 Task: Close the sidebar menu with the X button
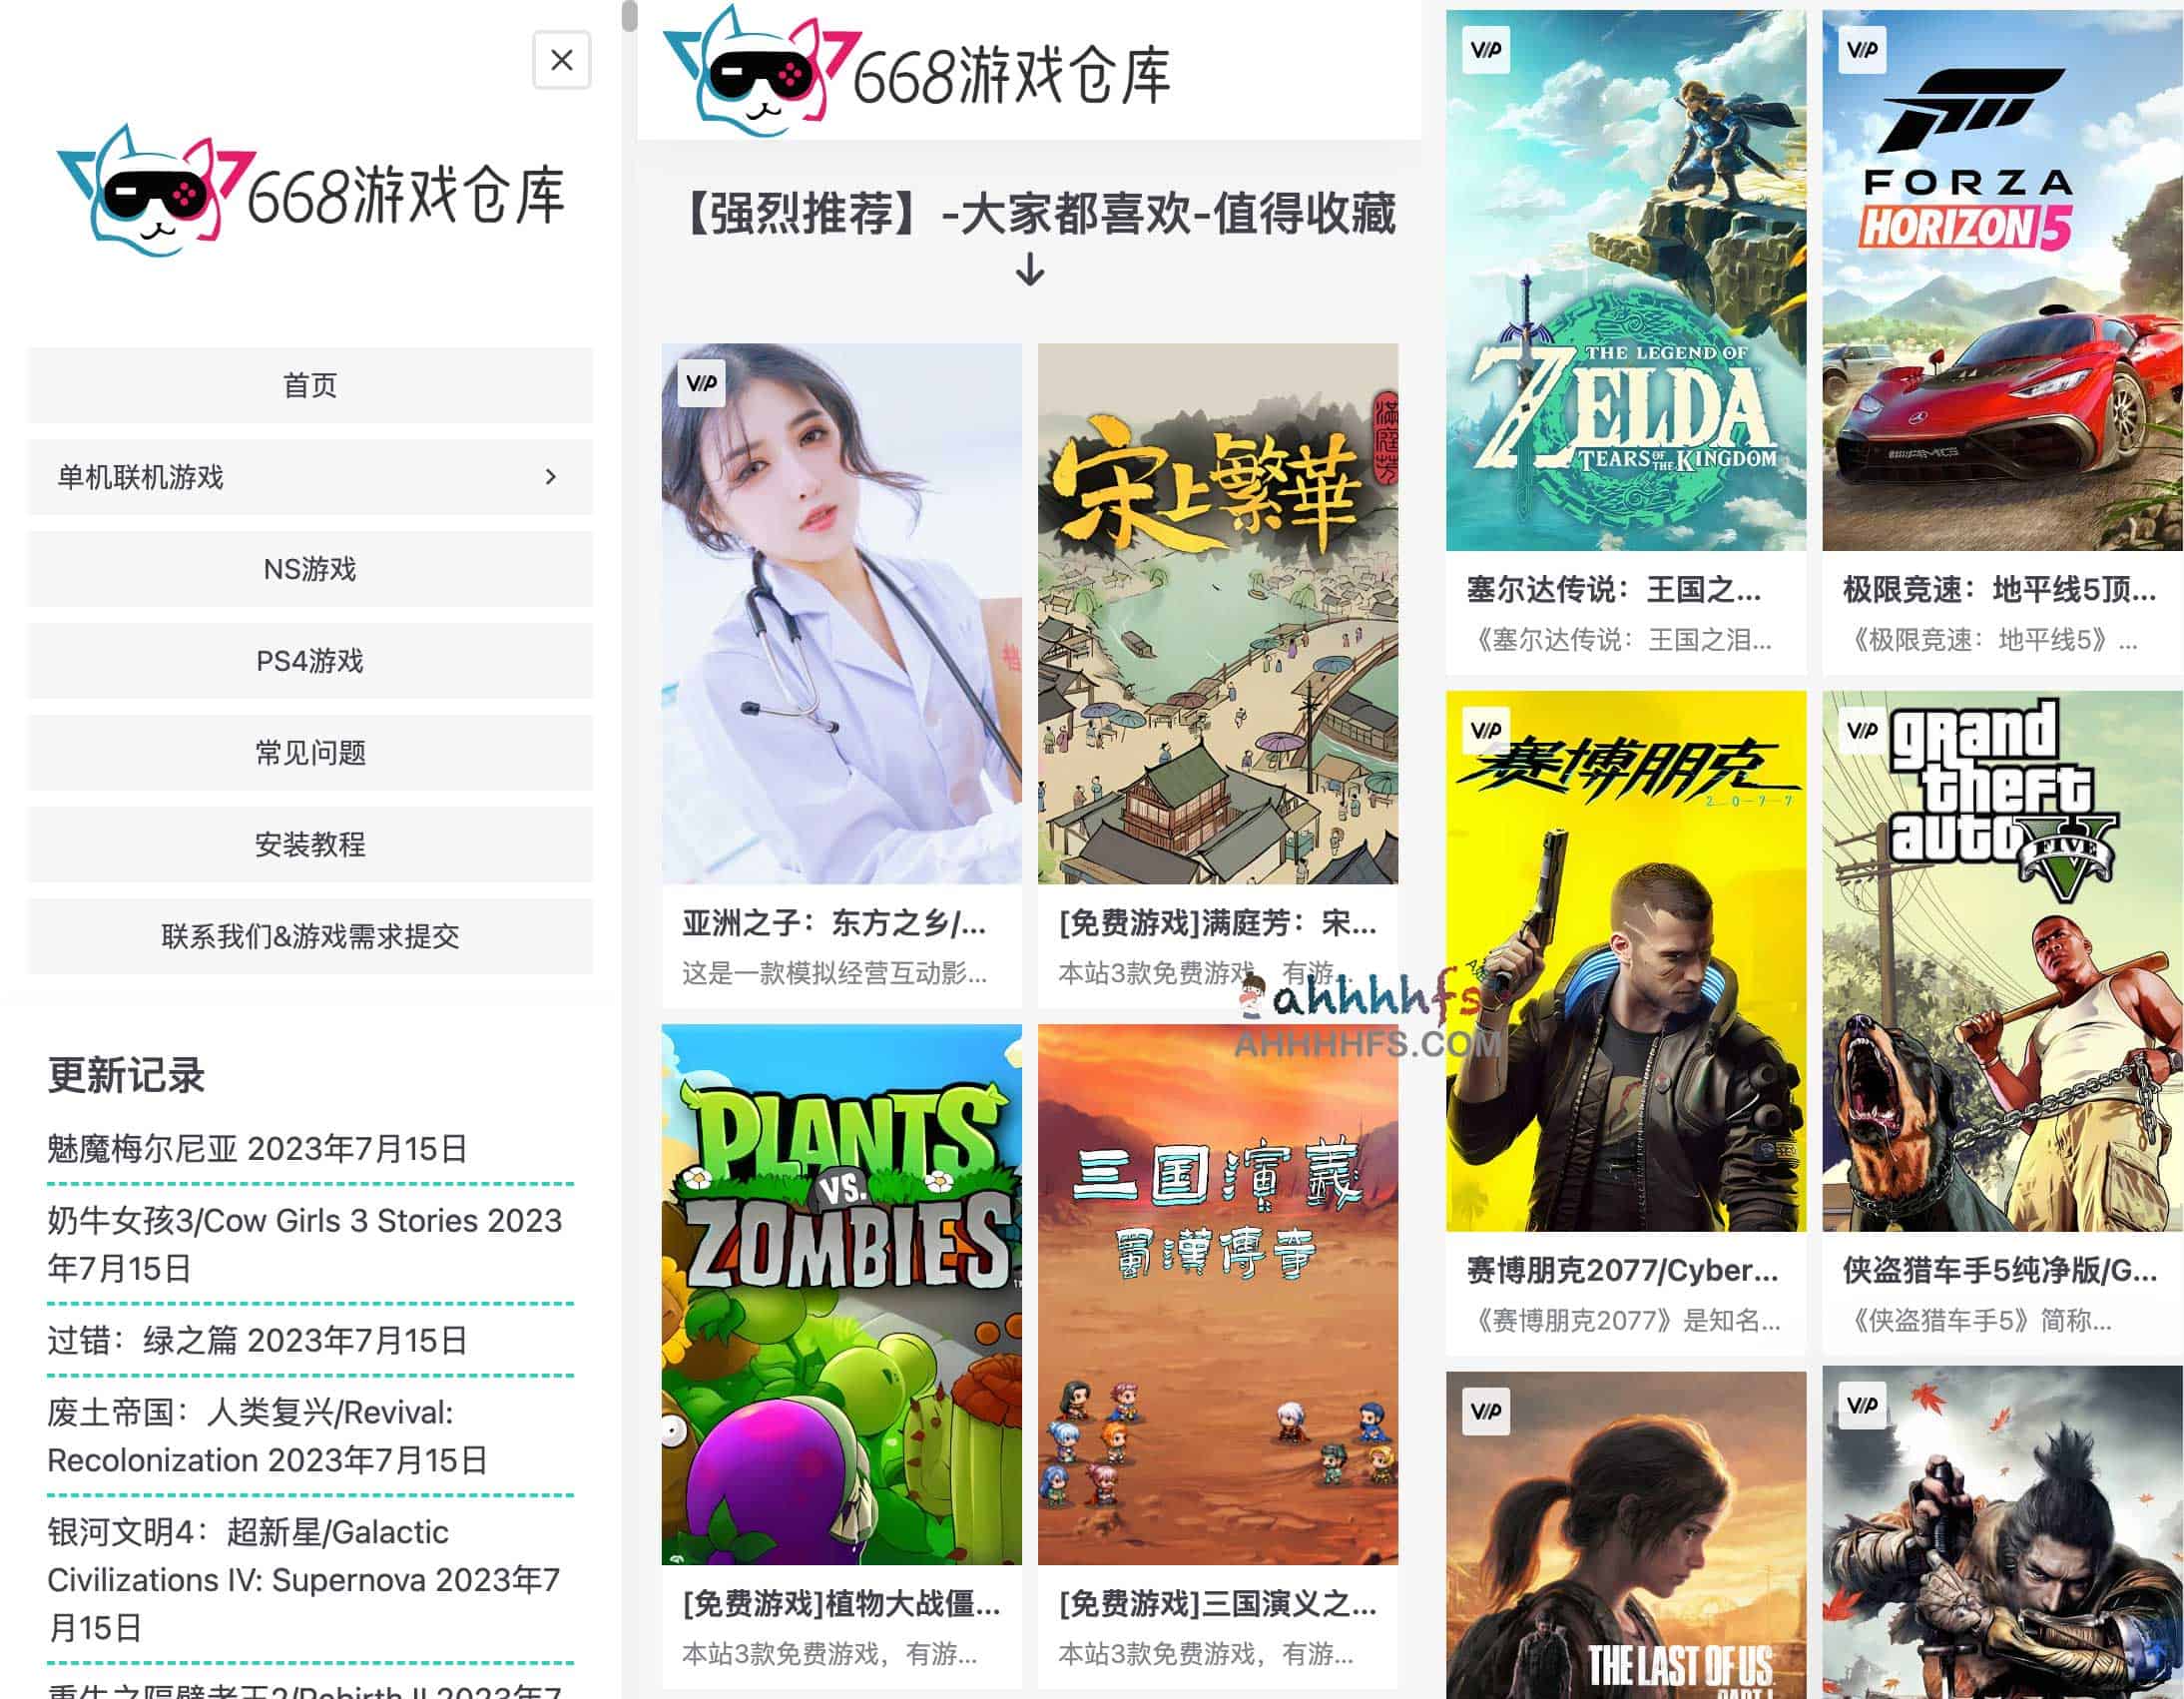562,60
